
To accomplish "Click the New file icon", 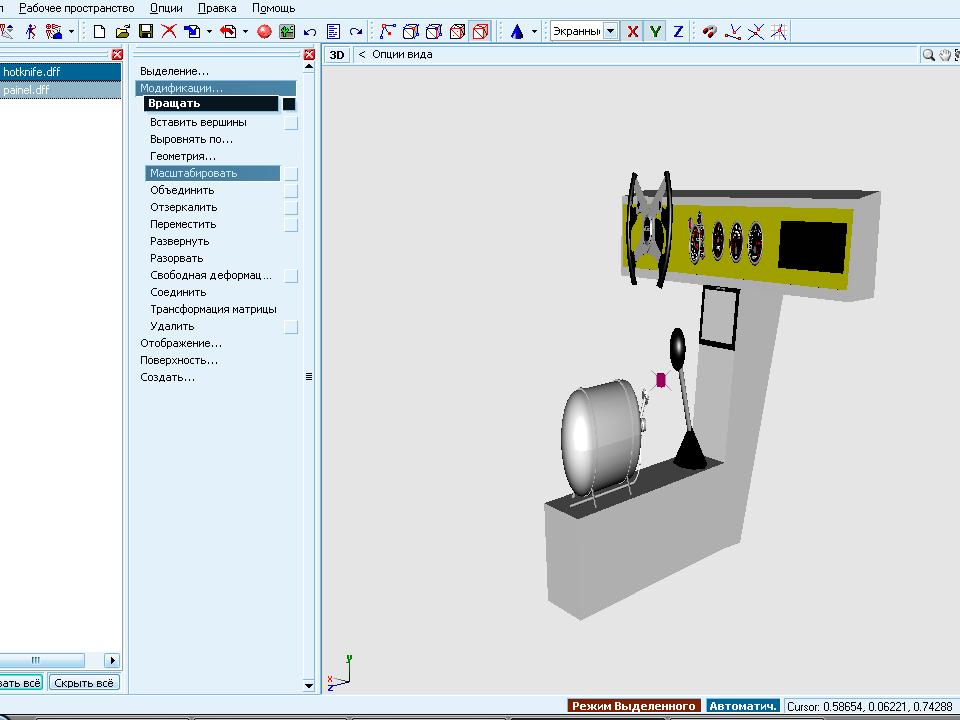I will click(99, 31).
